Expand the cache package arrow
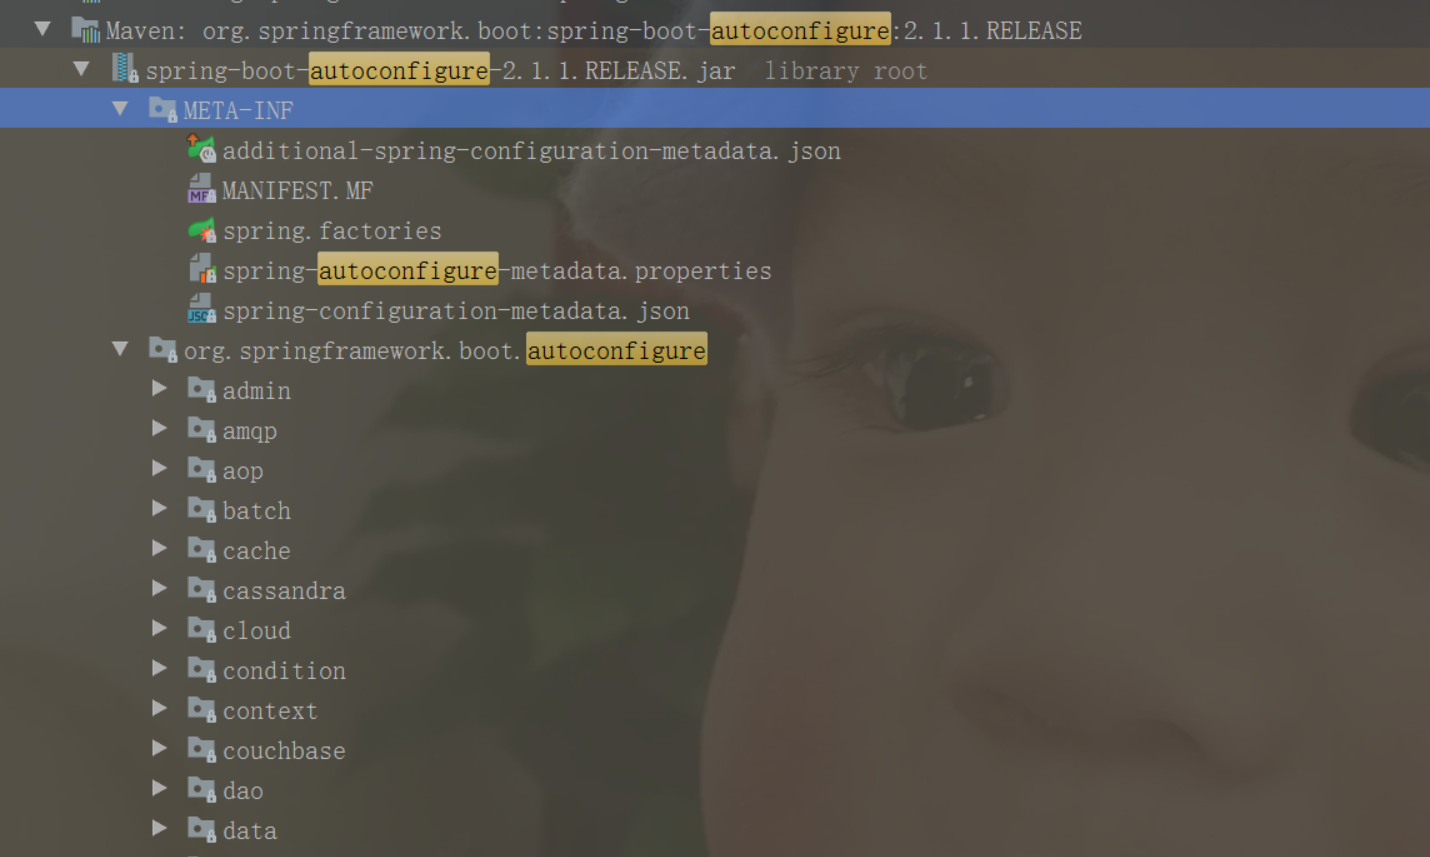This screenshot has height=857, width=1430. [x=160, y=548]
